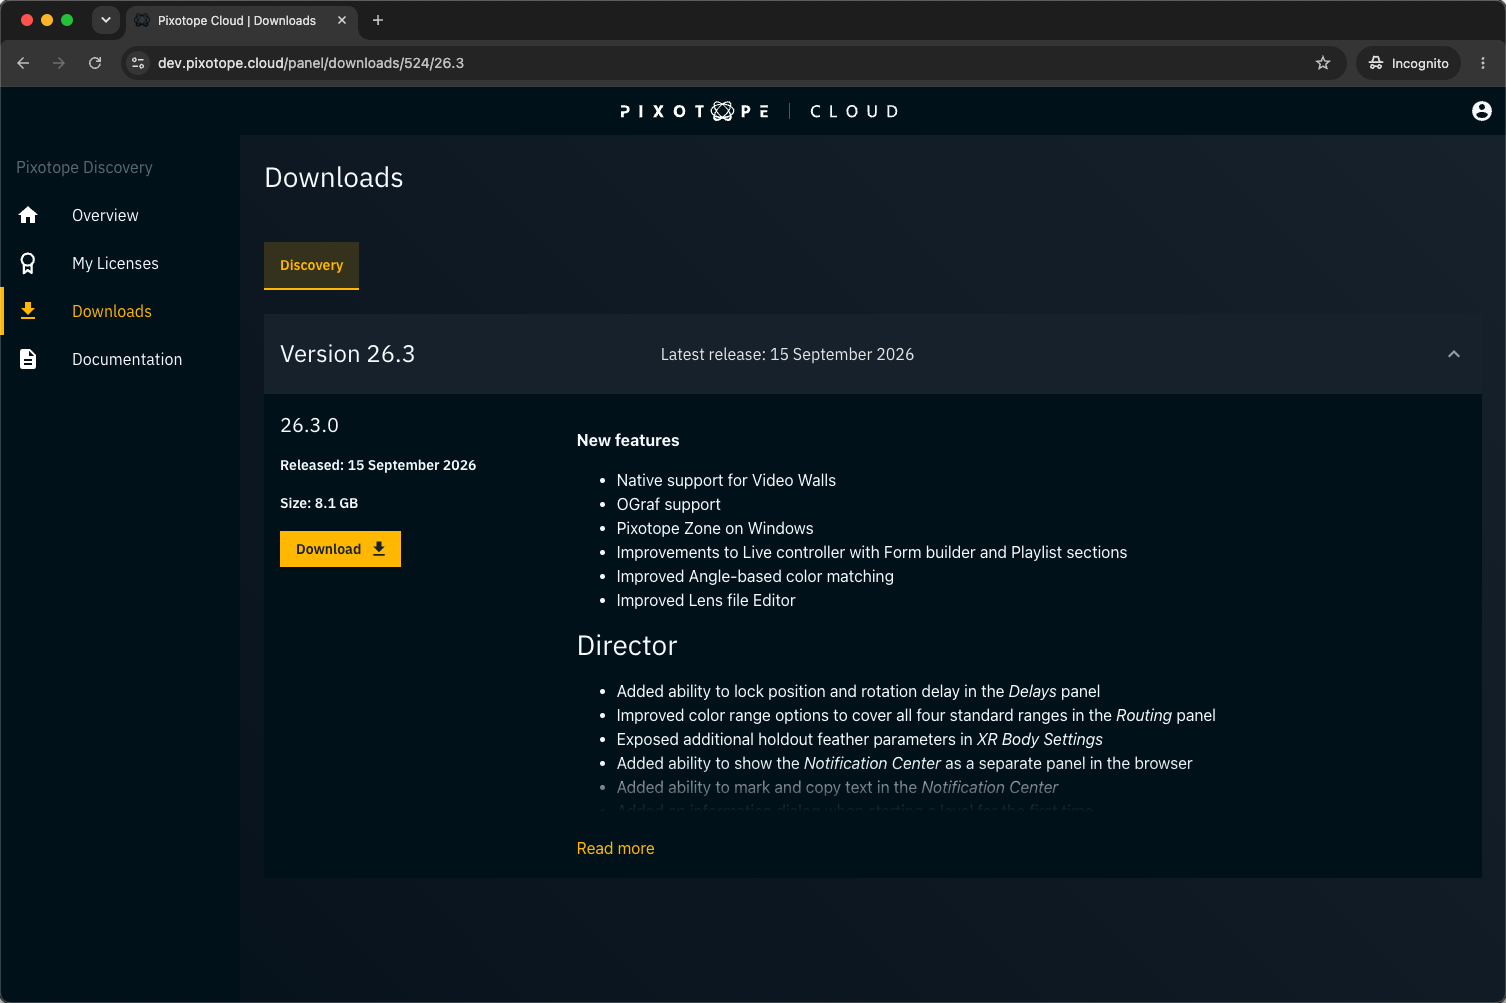Click the browser forward arrow
The height and width of the screenshot is (1003, 1506).
(x=59, y=63)
